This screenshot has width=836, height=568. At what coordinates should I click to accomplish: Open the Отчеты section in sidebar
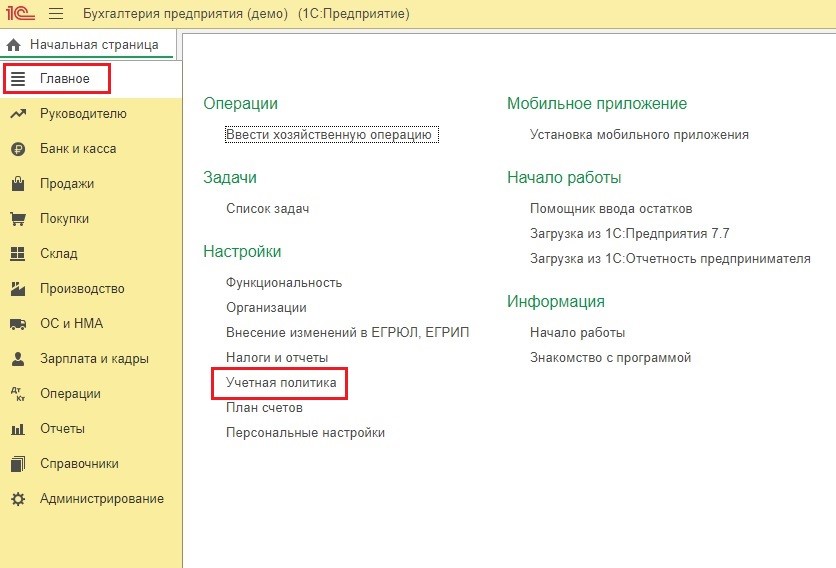click(62, 429)
